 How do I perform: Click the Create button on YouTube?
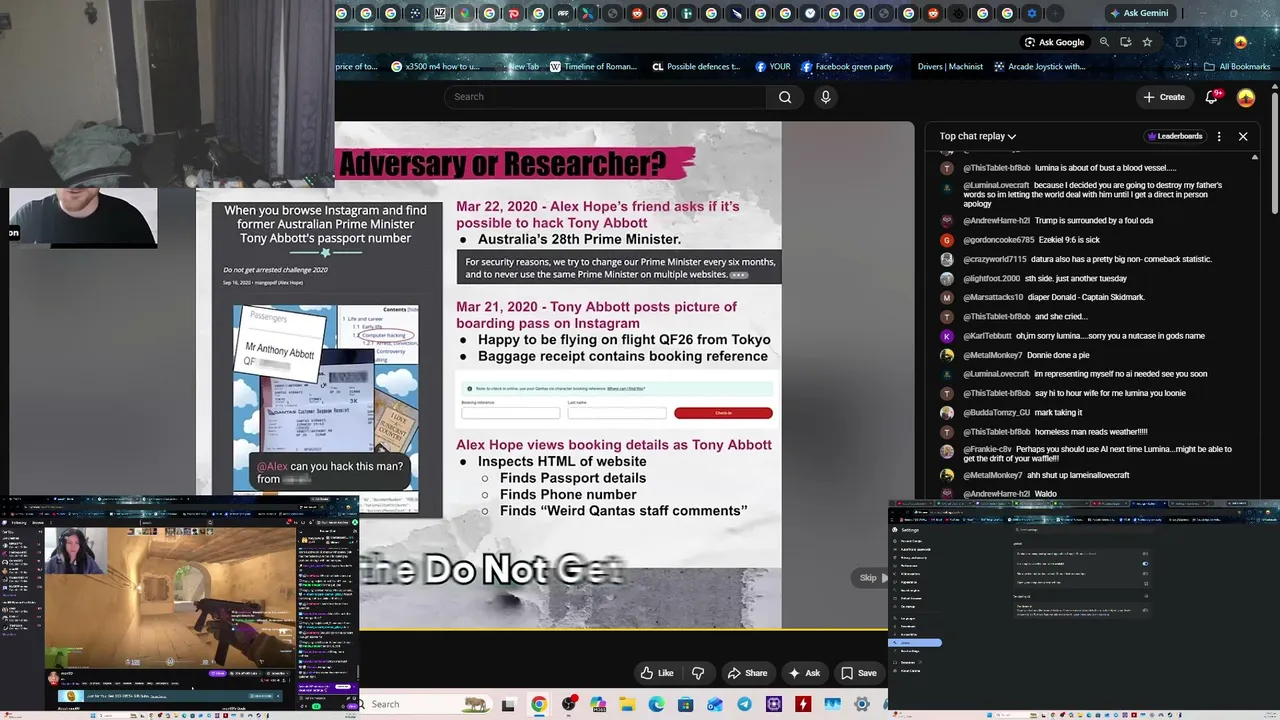1164,97
